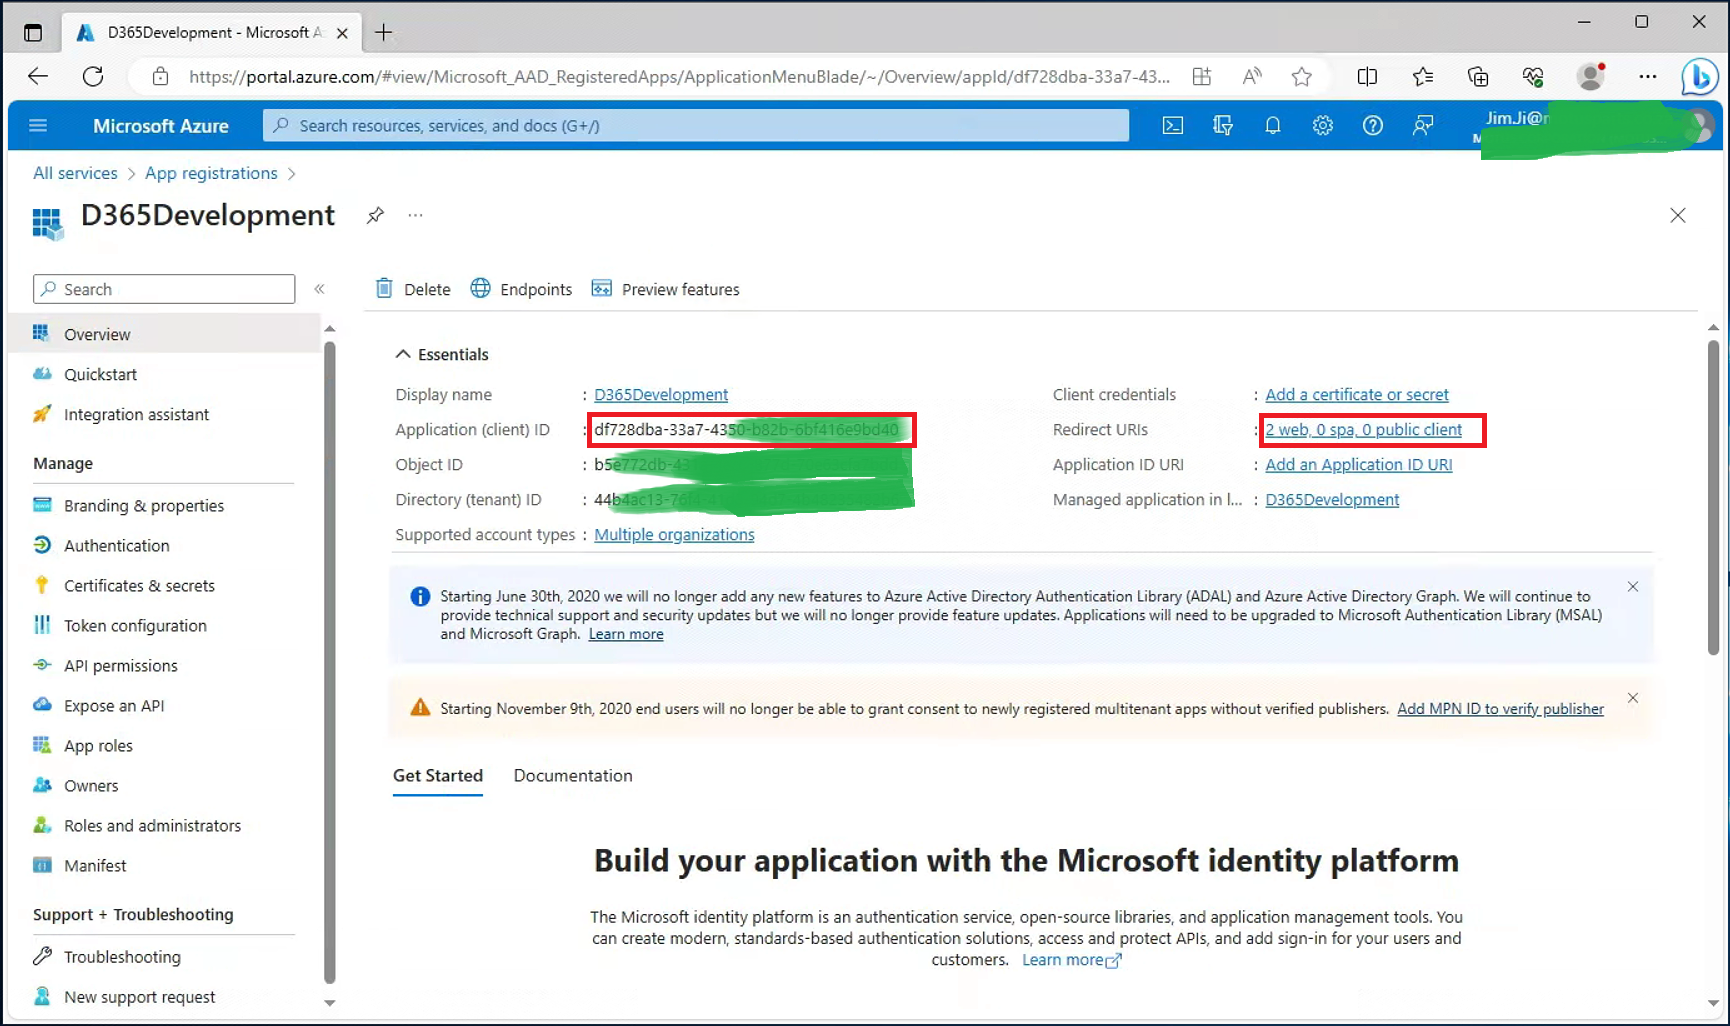Go back in the browser

38,76
